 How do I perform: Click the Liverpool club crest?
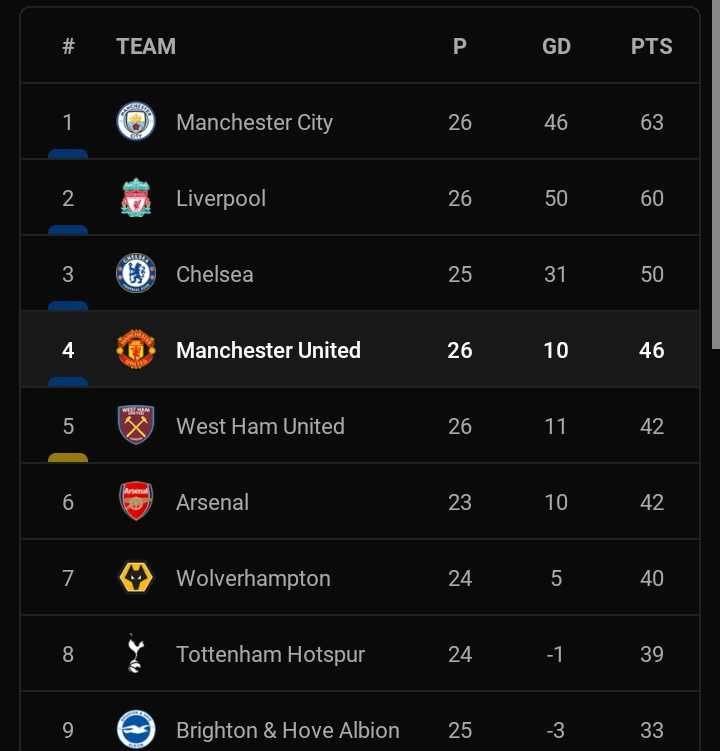[x=136, y=197]
